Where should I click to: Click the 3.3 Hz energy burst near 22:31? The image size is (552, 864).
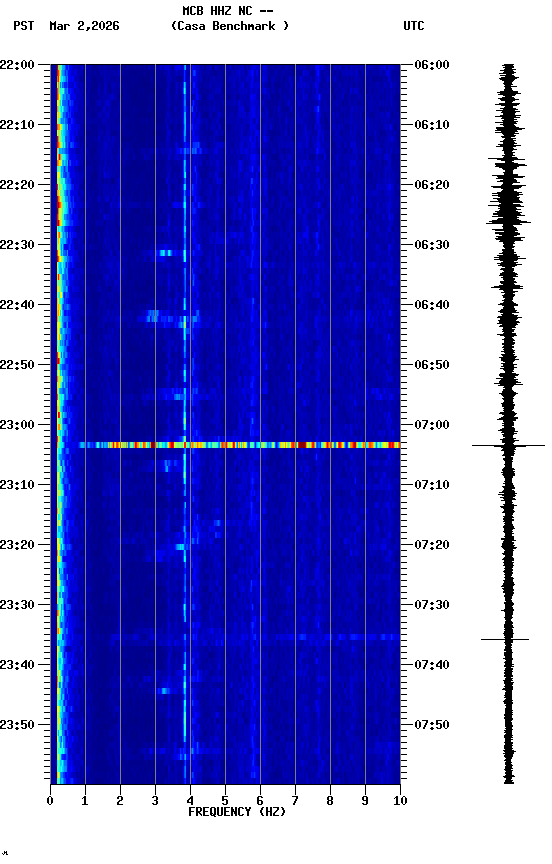coord(165,253)
